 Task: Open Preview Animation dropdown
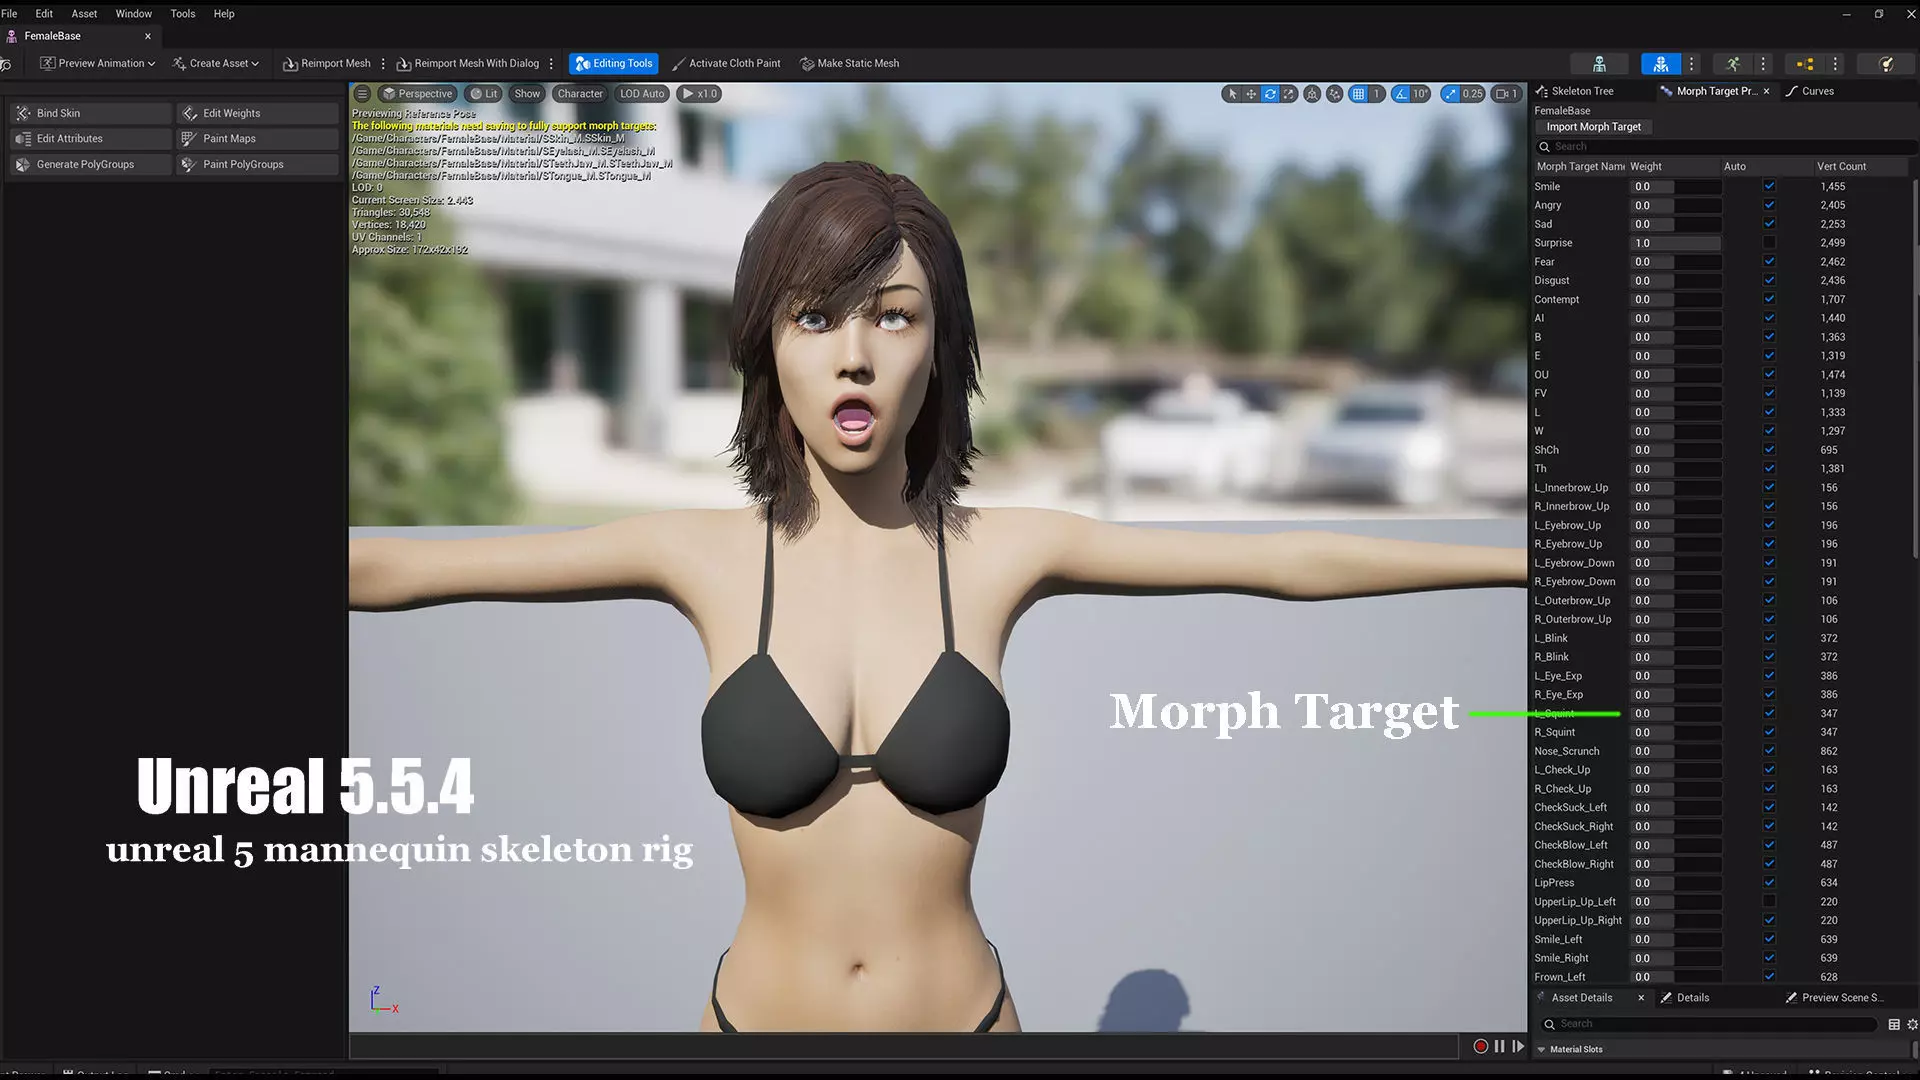click(97, 63)
